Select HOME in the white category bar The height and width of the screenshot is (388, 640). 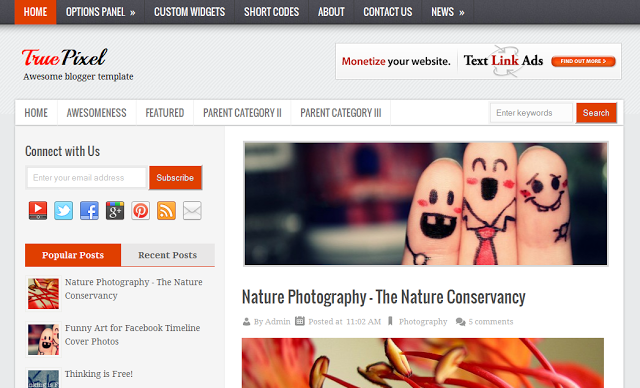click(36, 113)
